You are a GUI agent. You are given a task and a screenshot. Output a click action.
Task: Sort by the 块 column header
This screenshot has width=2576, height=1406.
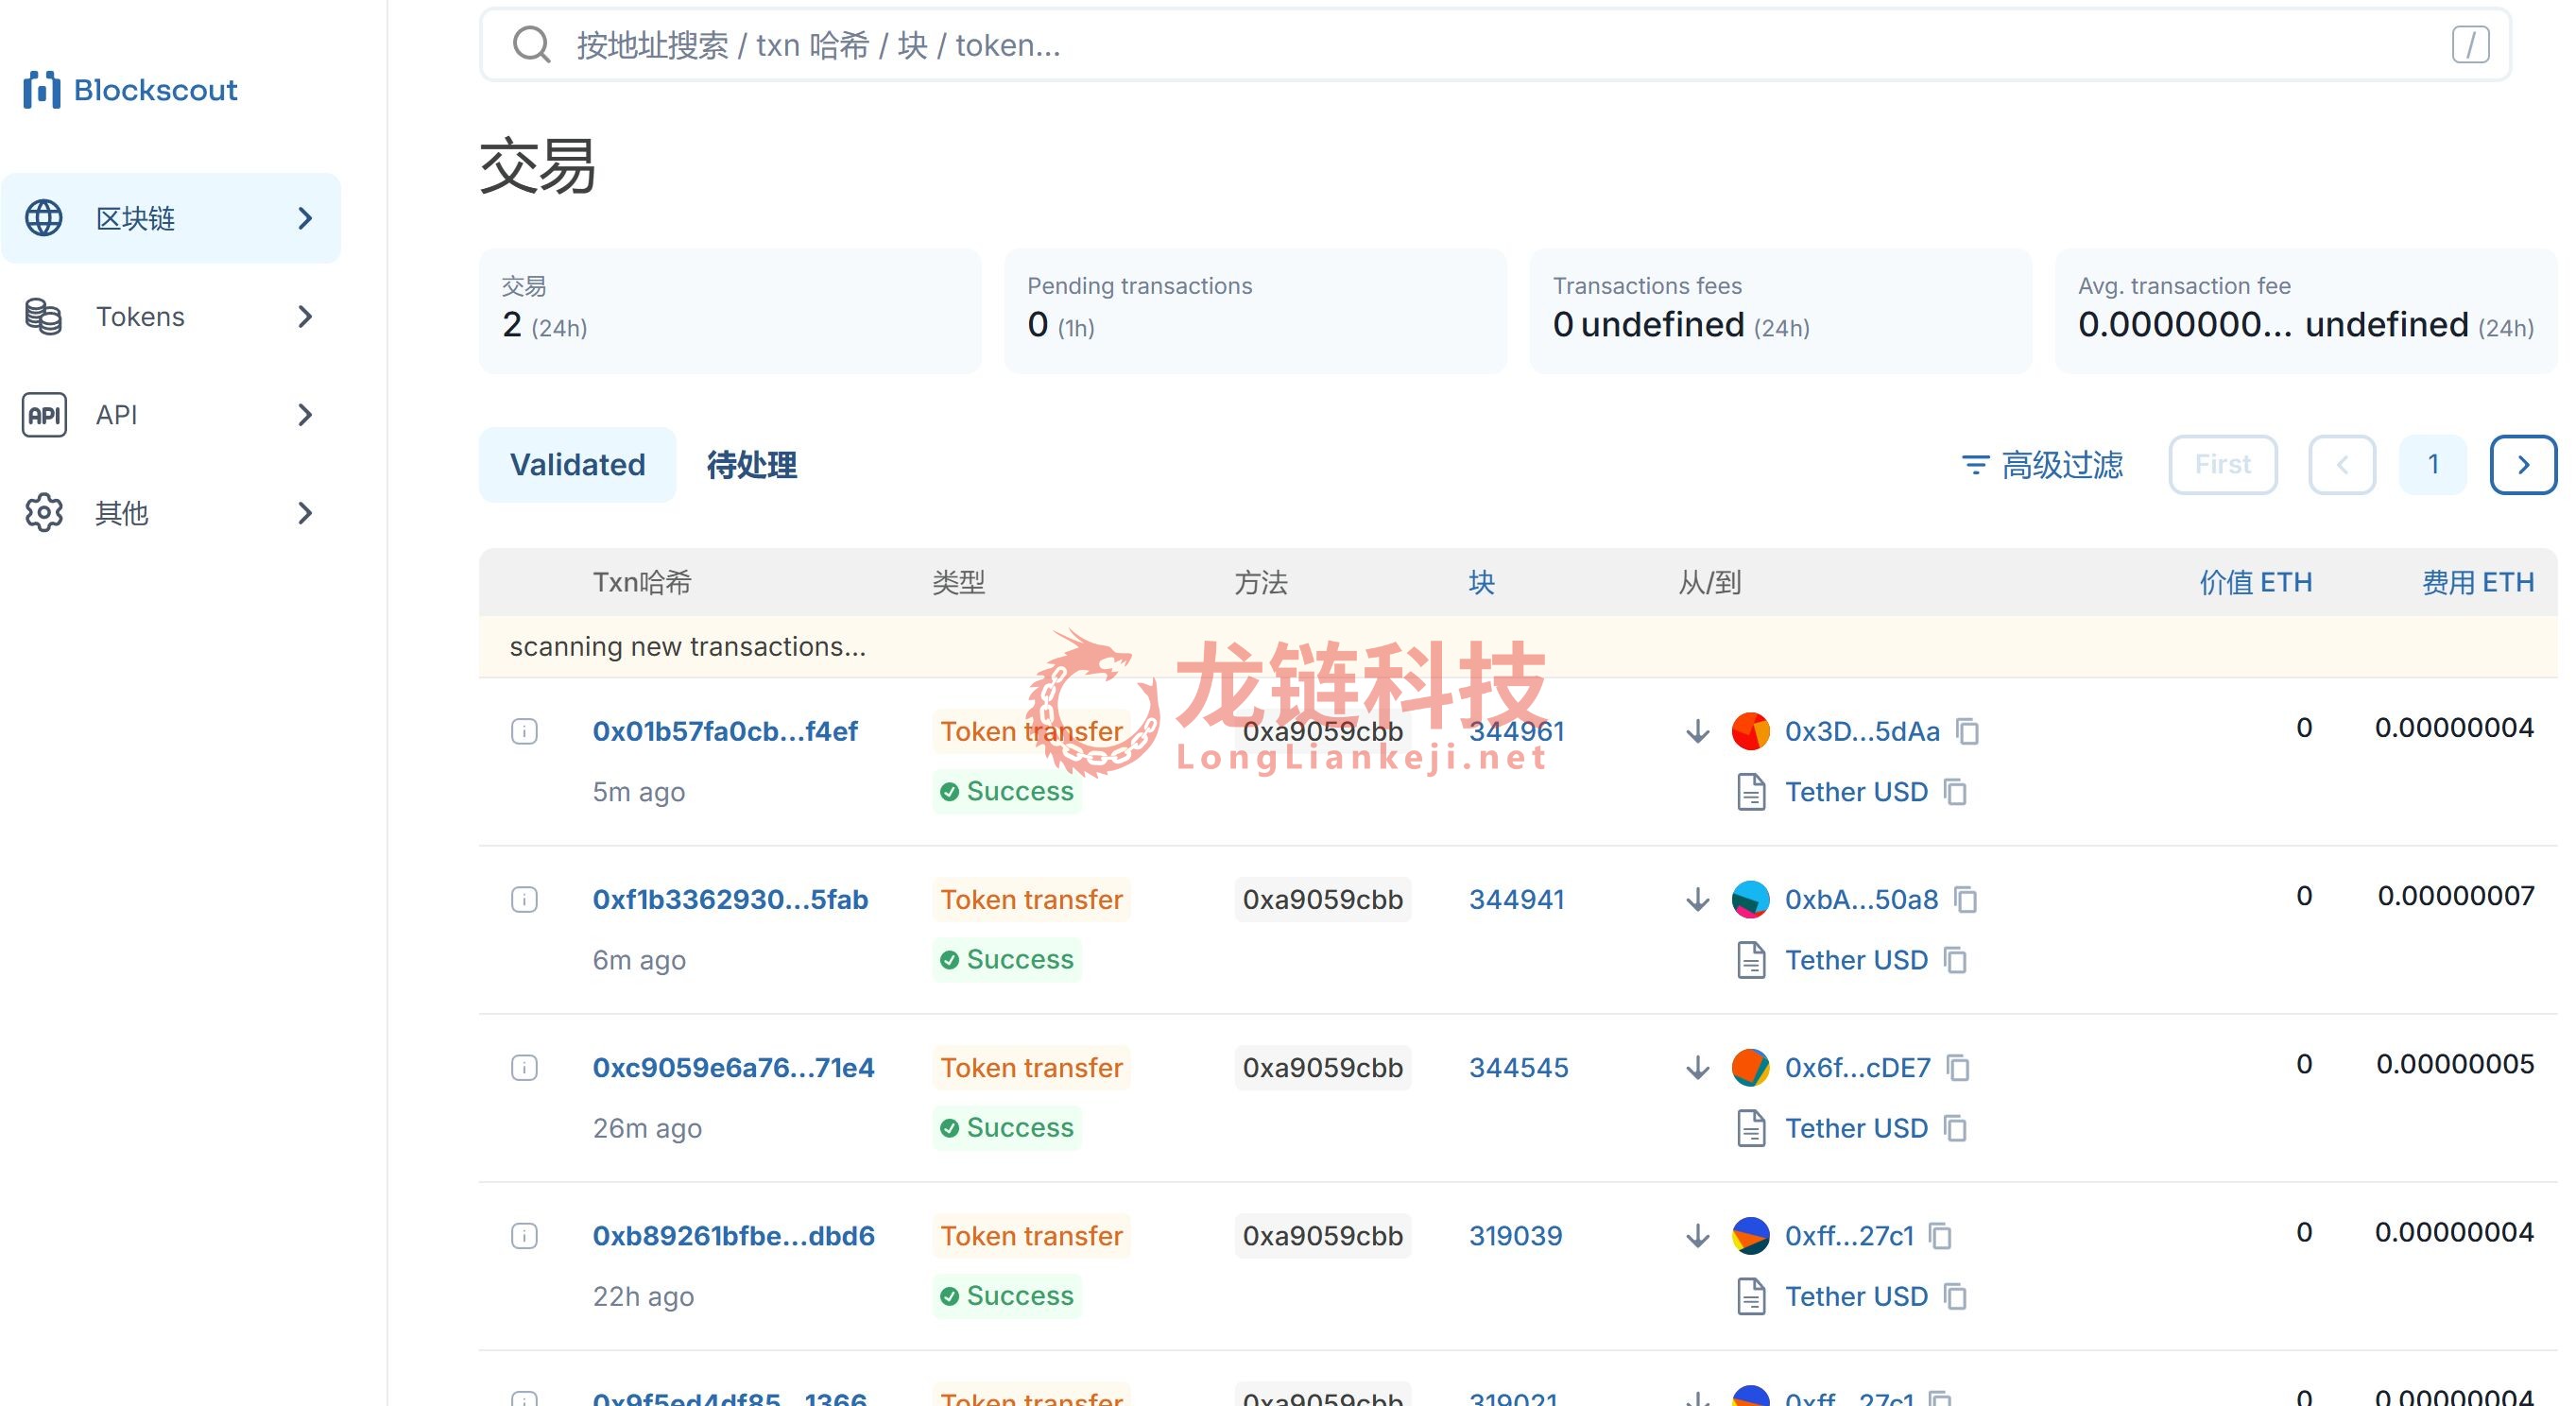click(x=1481, y=582)
